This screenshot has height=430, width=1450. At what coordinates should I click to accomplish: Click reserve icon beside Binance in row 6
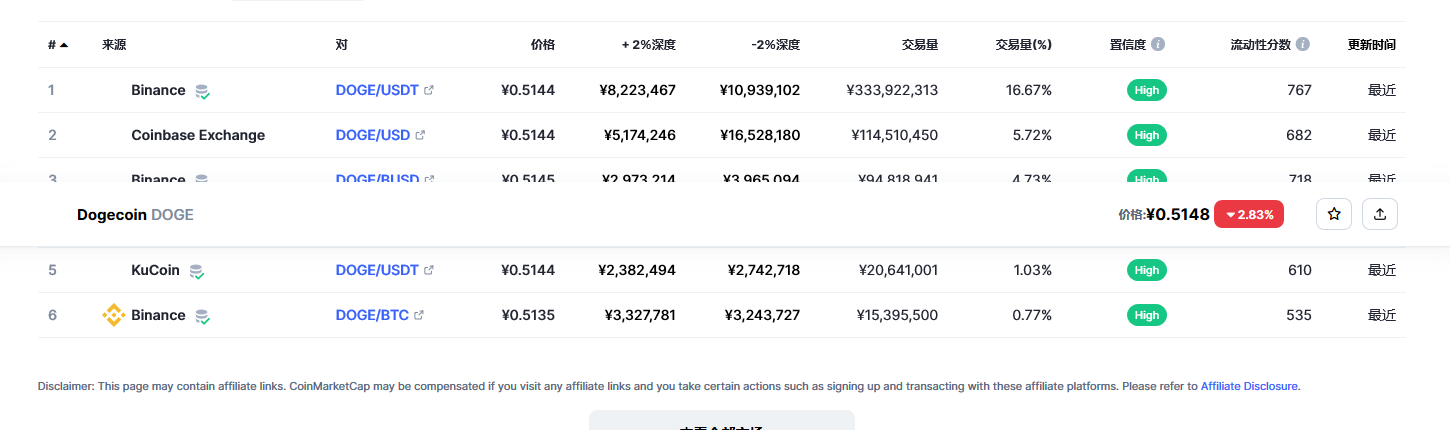202,316
